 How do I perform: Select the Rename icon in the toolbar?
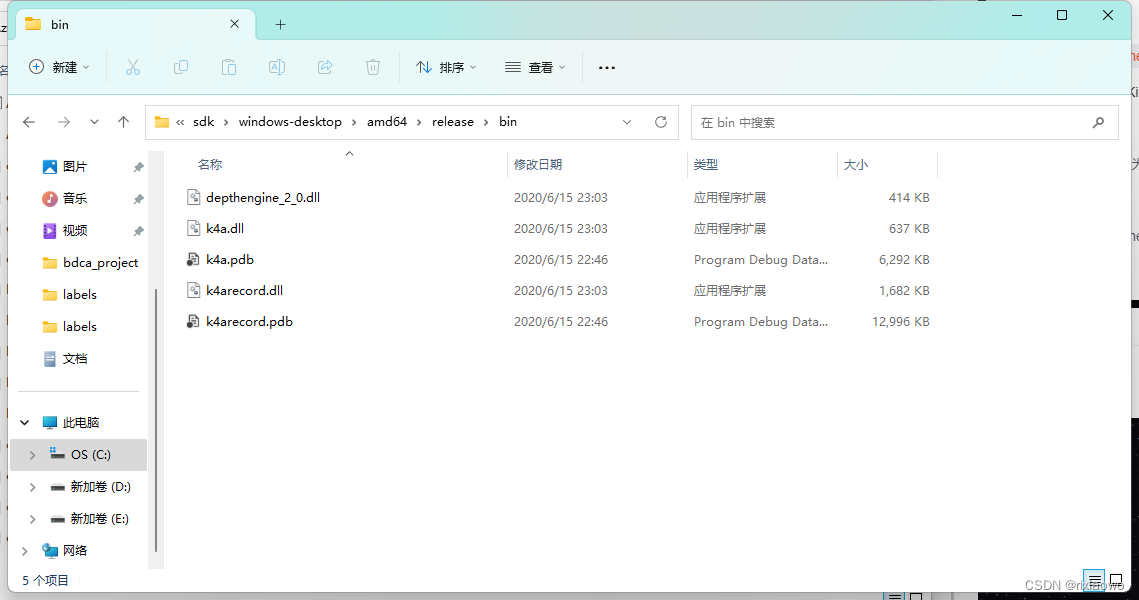coord(276,67)
